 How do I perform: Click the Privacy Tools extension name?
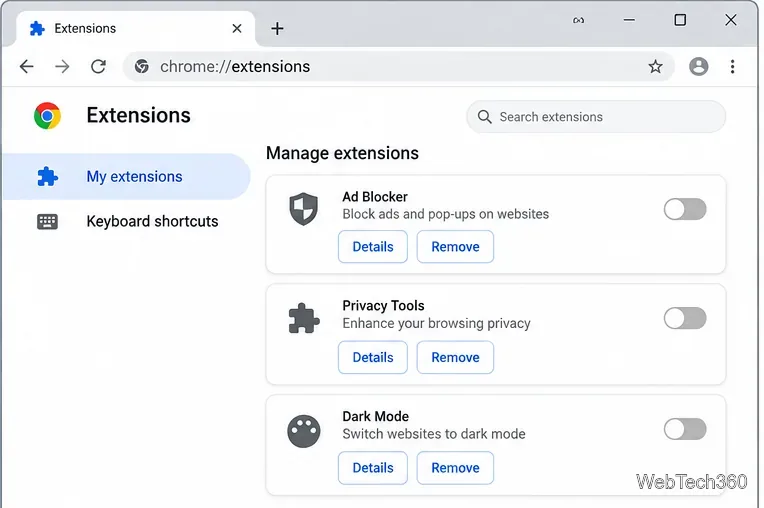tap(383, 306)
